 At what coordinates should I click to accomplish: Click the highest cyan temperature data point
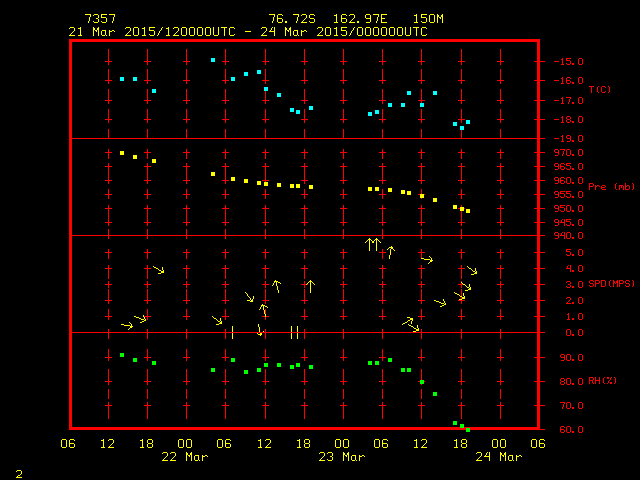pyautogui.click(x=213, y=60)
